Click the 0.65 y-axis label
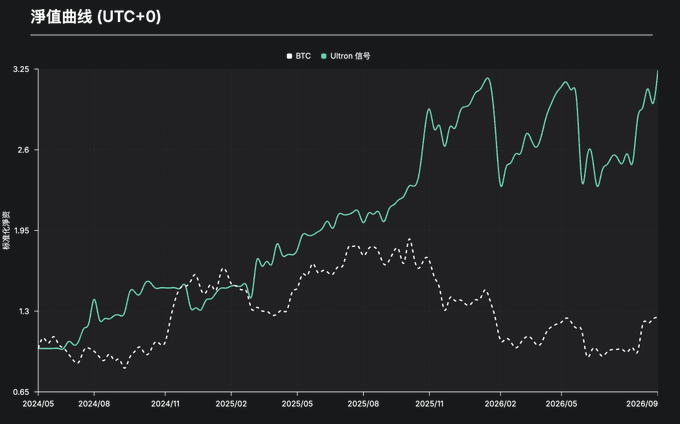680x424 pixels. tap(21, 392)
